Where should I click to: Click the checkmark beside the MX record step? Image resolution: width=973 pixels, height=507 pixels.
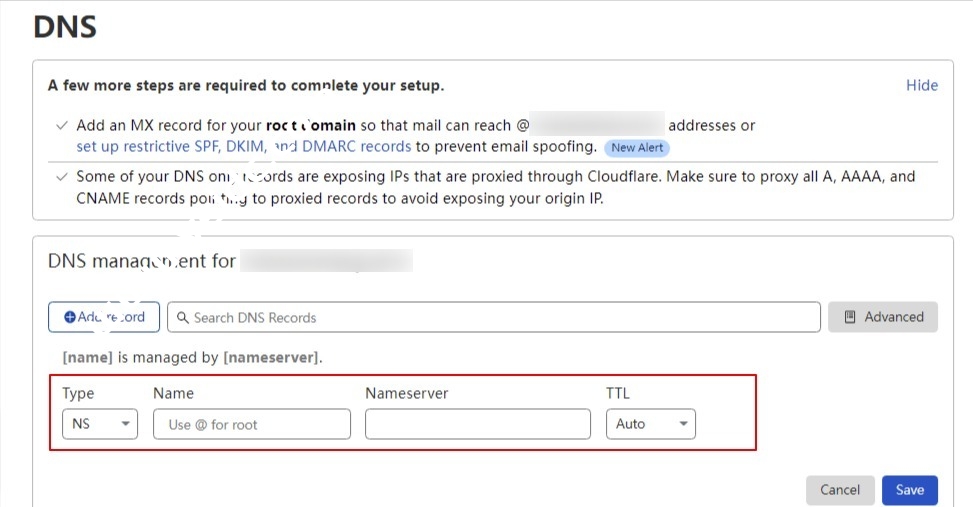(62, 126)
